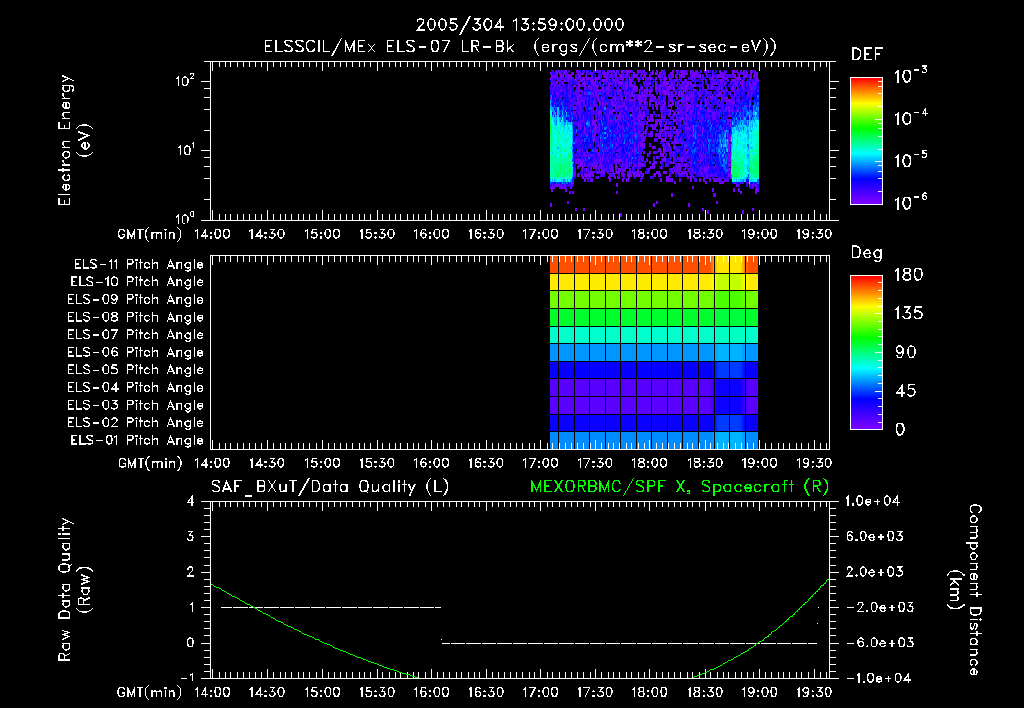This screenshot has width=1024, height=708.
Task: Click the 1.0e+04 right axis value
Action: [x=872, y=502]
